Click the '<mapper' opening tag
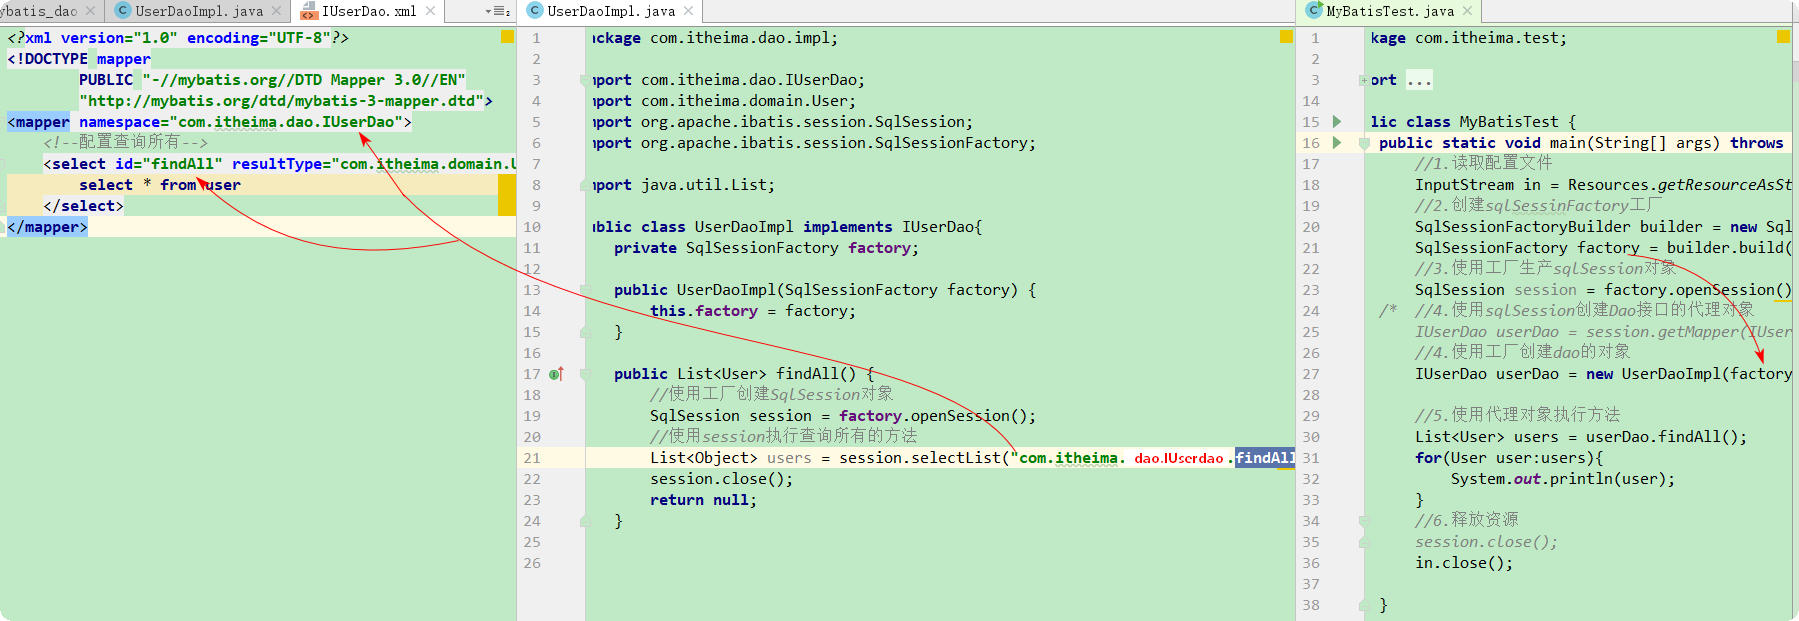The image size is (1799, 621). pyautogui.click(x=38, y=122)
